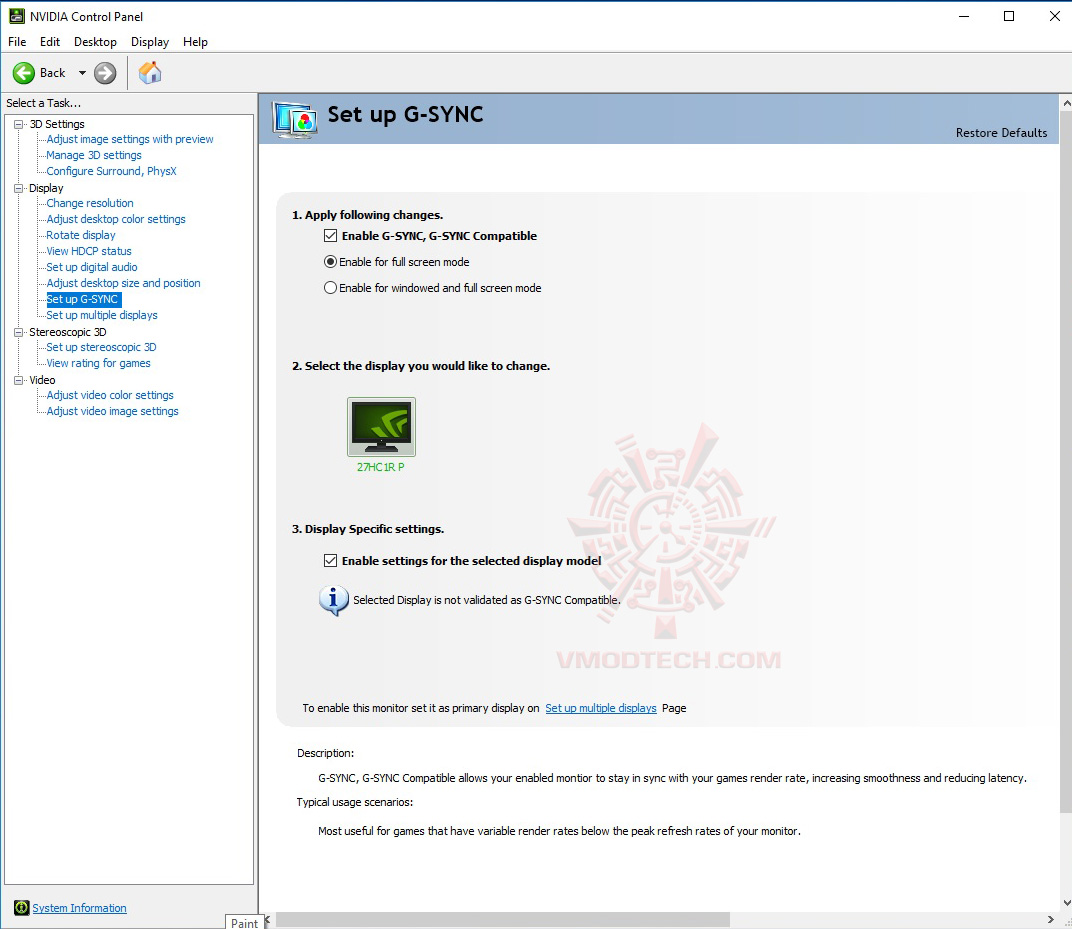Open Set up stereoscopic 3D
1072x929 pixels.
click(x=101, y=347)
